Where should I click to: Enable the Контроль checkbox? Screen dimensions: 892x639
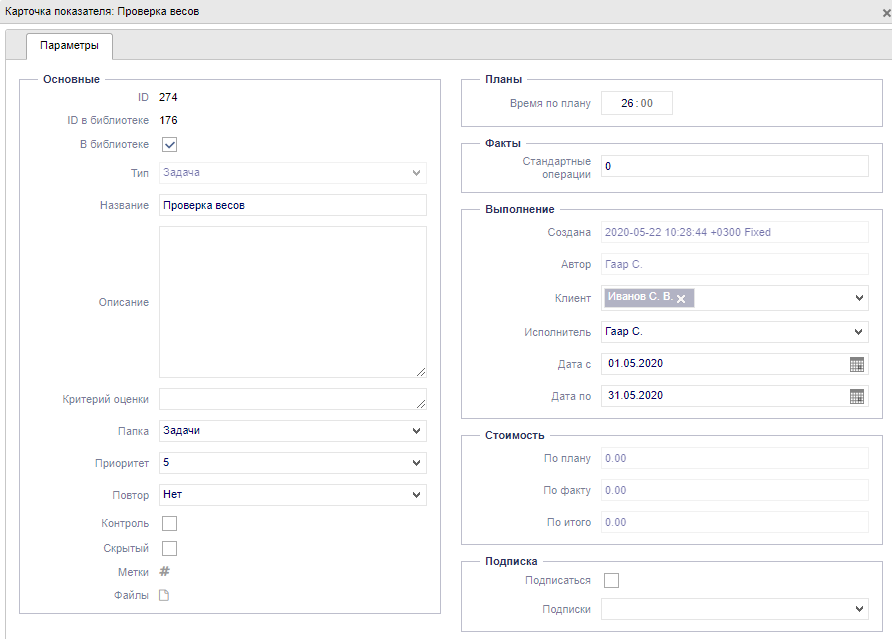click(x=169, y=523)
